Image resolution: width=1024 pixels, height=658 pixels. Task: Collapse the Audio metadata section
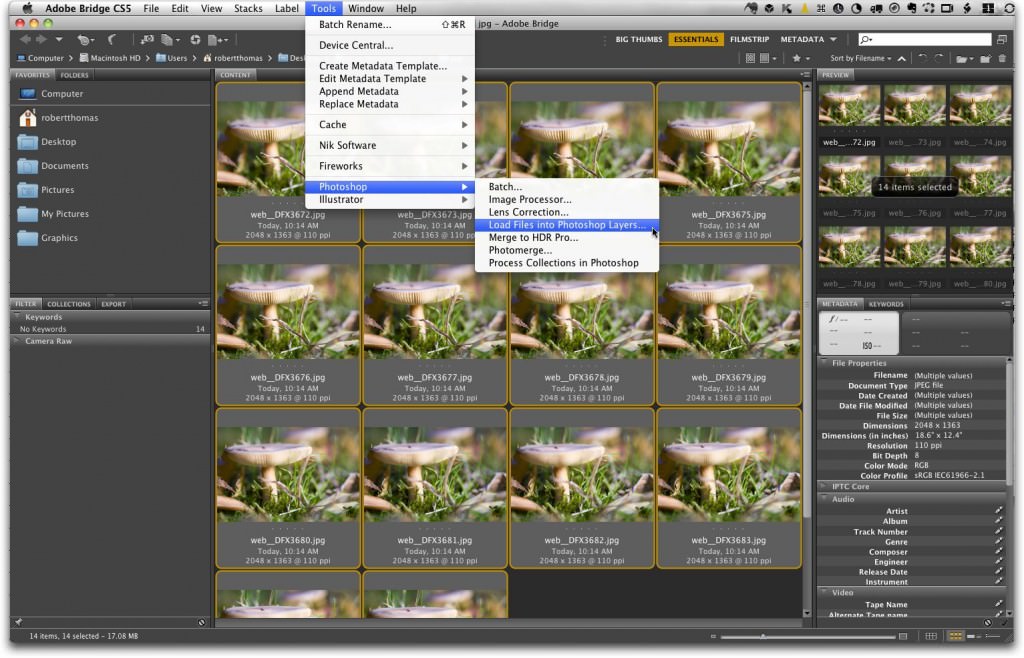[824, 499]
